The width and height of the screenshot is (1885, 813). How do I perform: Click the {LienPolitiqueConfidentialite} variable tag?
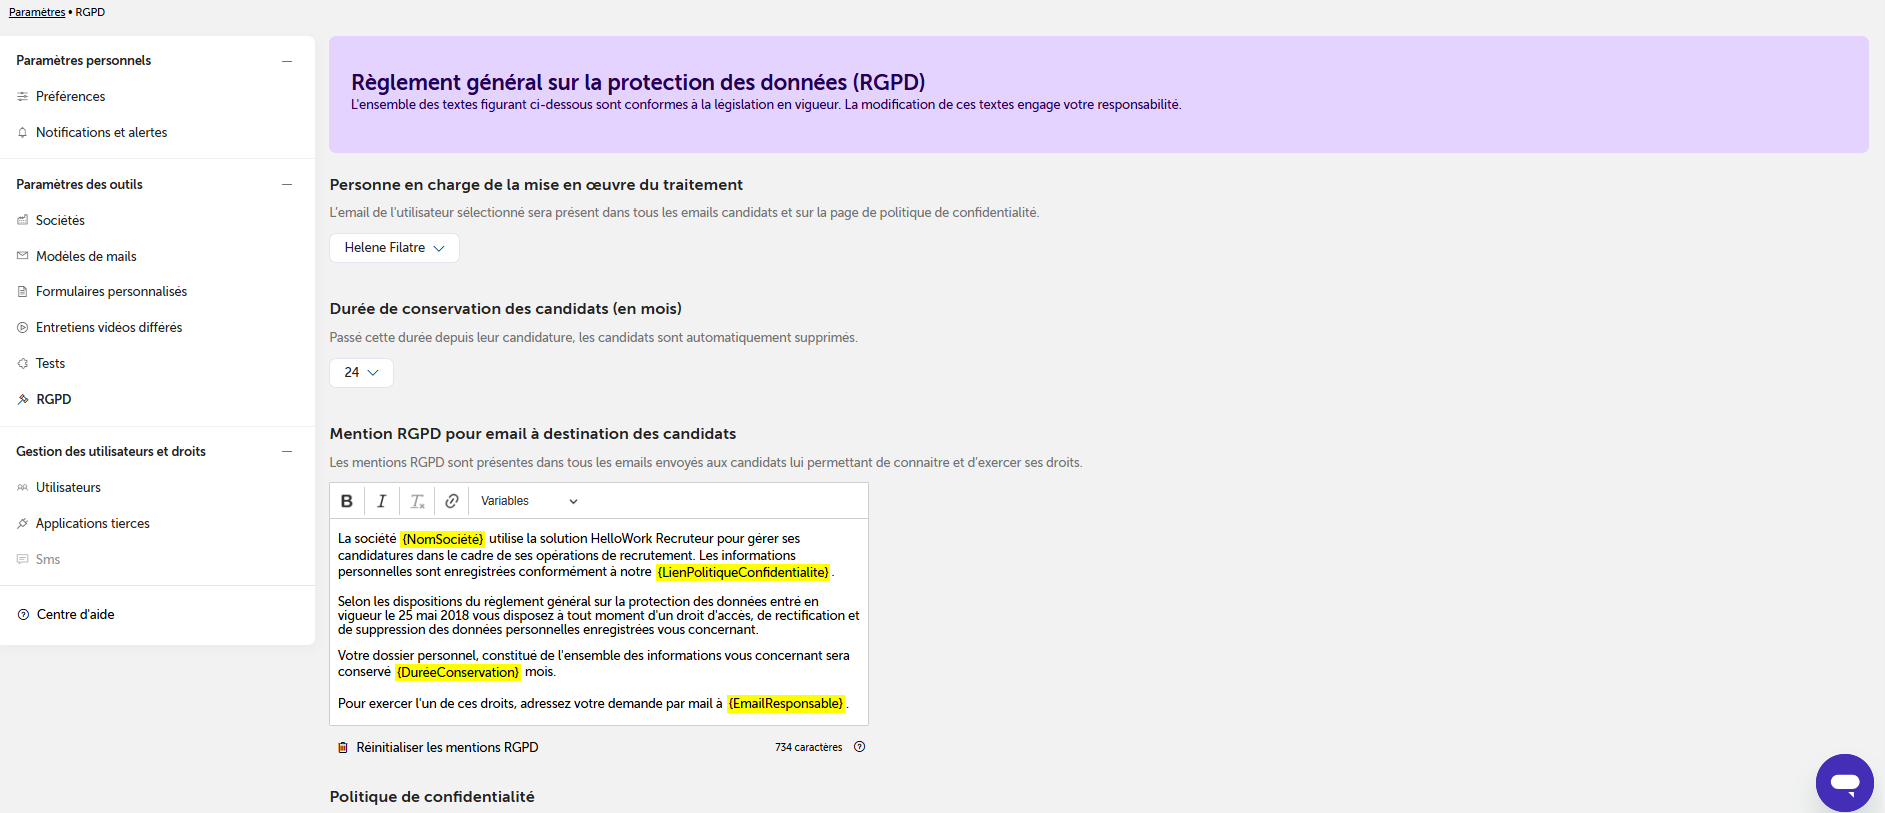(x=743, y=573)
